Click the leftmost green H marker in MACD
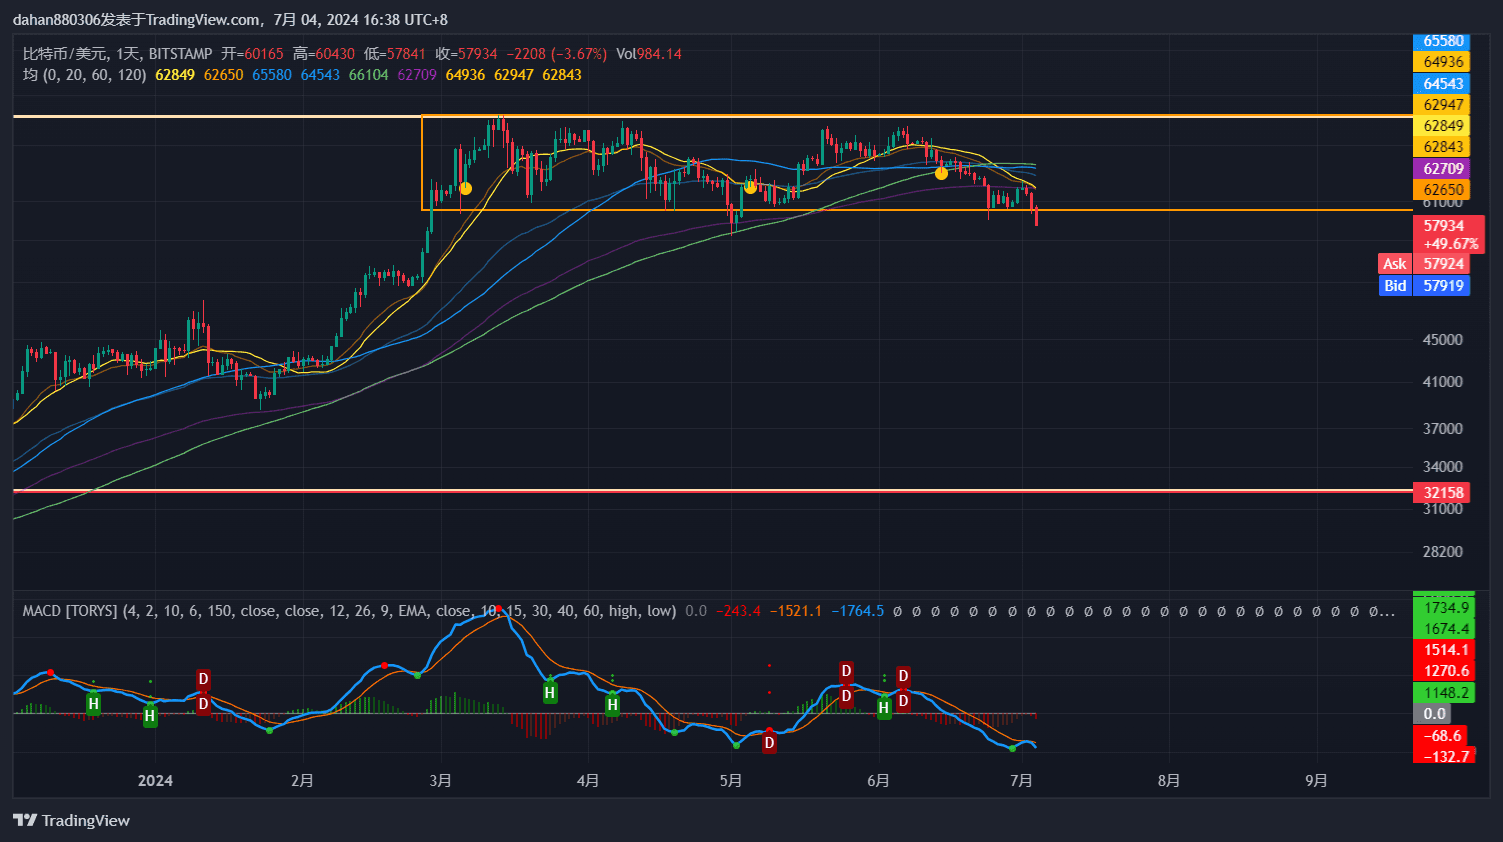This screenshot has width=1503, height=842. (93, 704)
